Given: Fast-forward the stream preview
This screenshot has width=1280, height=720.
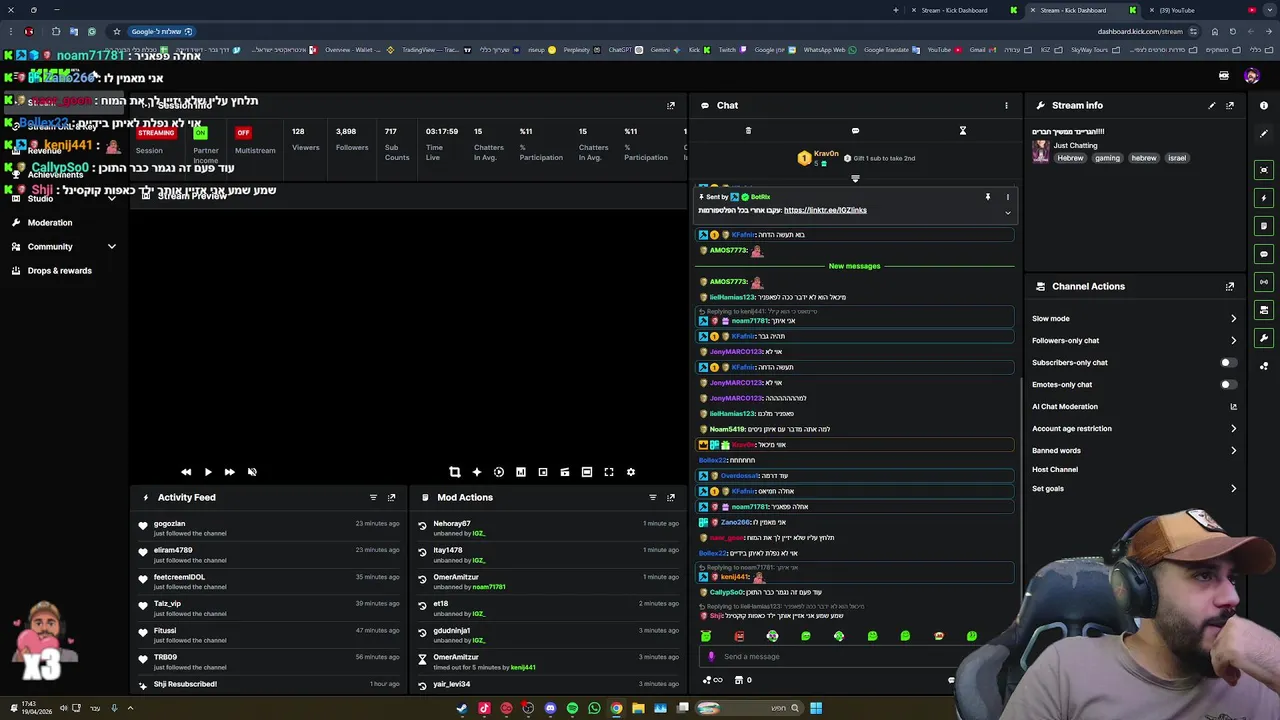Looking at the screenshot, I should point(230,472).
